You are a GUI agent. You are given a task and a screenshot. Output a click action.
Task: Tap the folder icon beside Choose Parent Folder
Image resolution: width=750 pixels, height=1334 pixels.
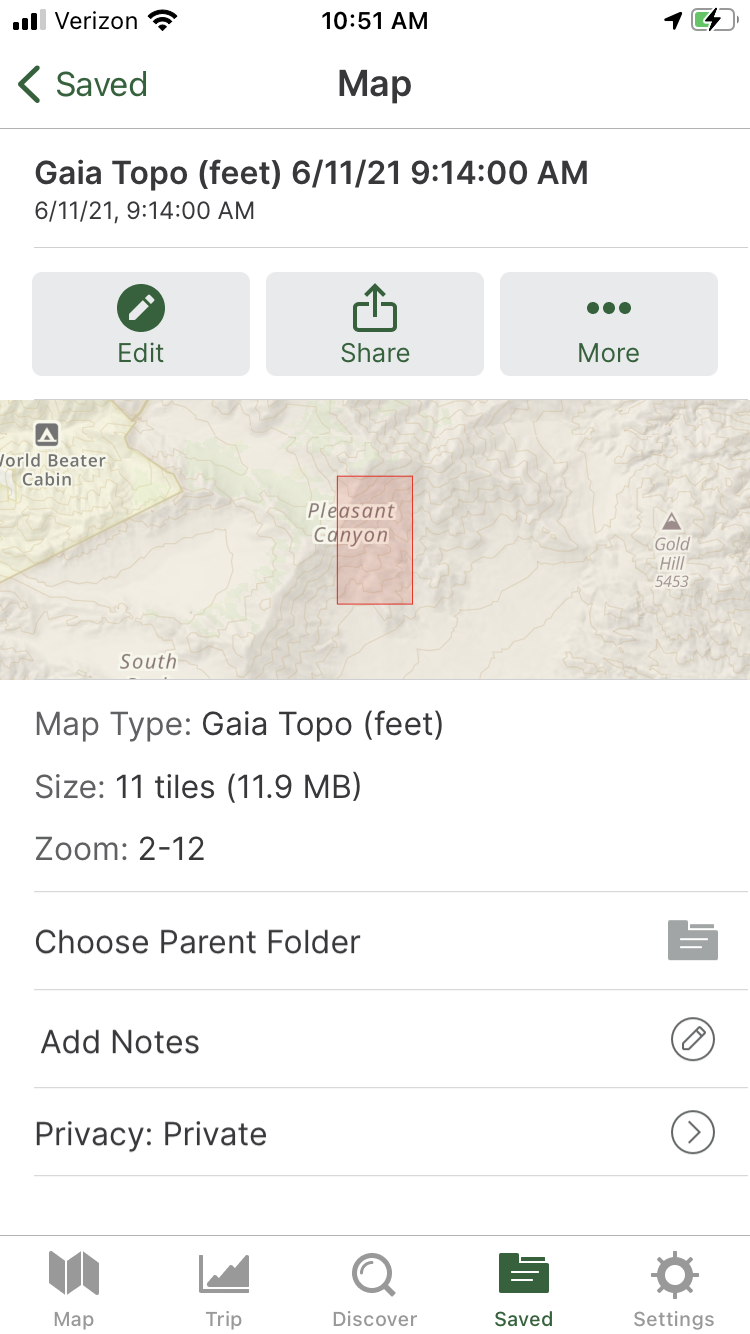693,941
